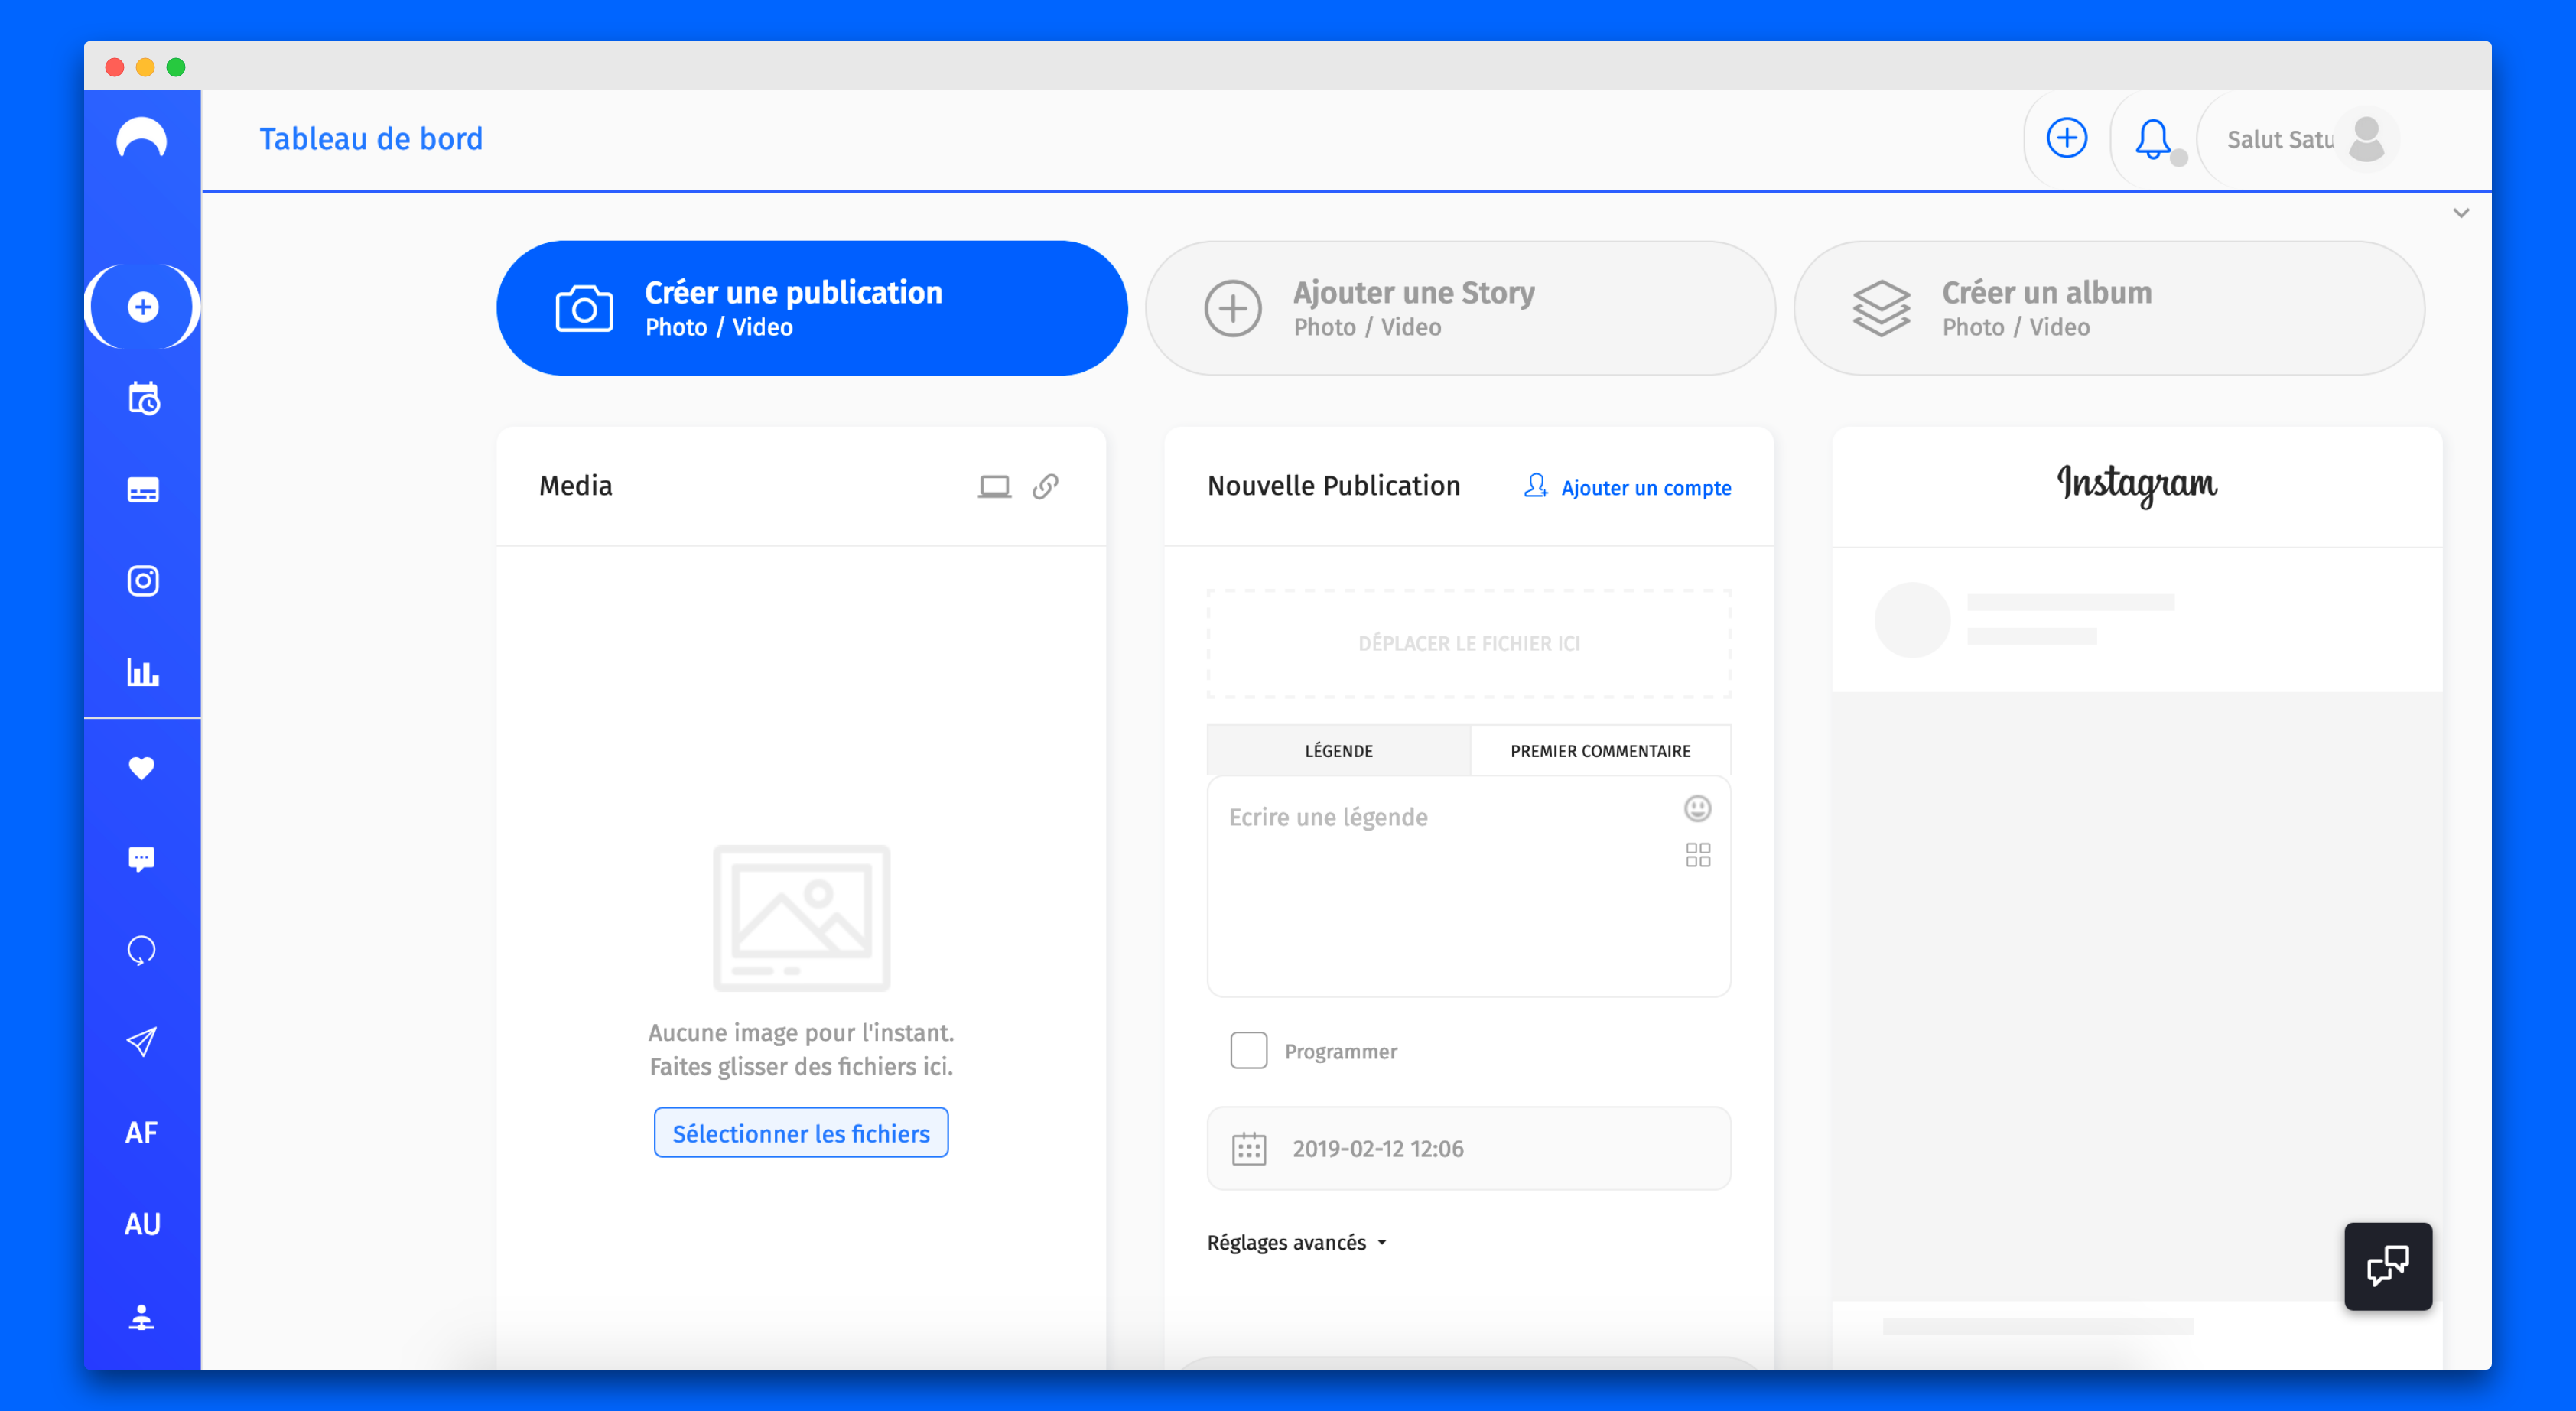Open the Instagram sidebar icon

tap(143, 581)
